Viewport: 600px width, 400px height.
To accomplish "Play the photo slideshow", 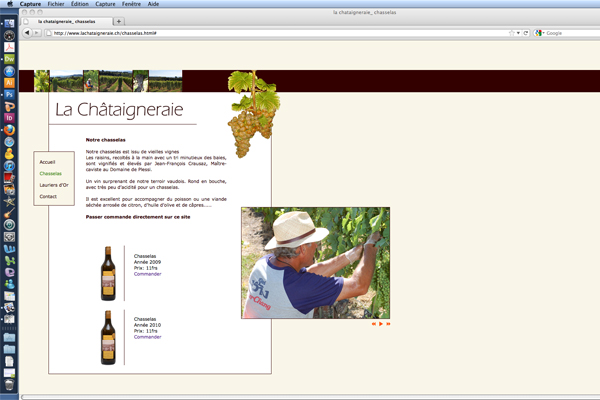I will pos(381,324).
